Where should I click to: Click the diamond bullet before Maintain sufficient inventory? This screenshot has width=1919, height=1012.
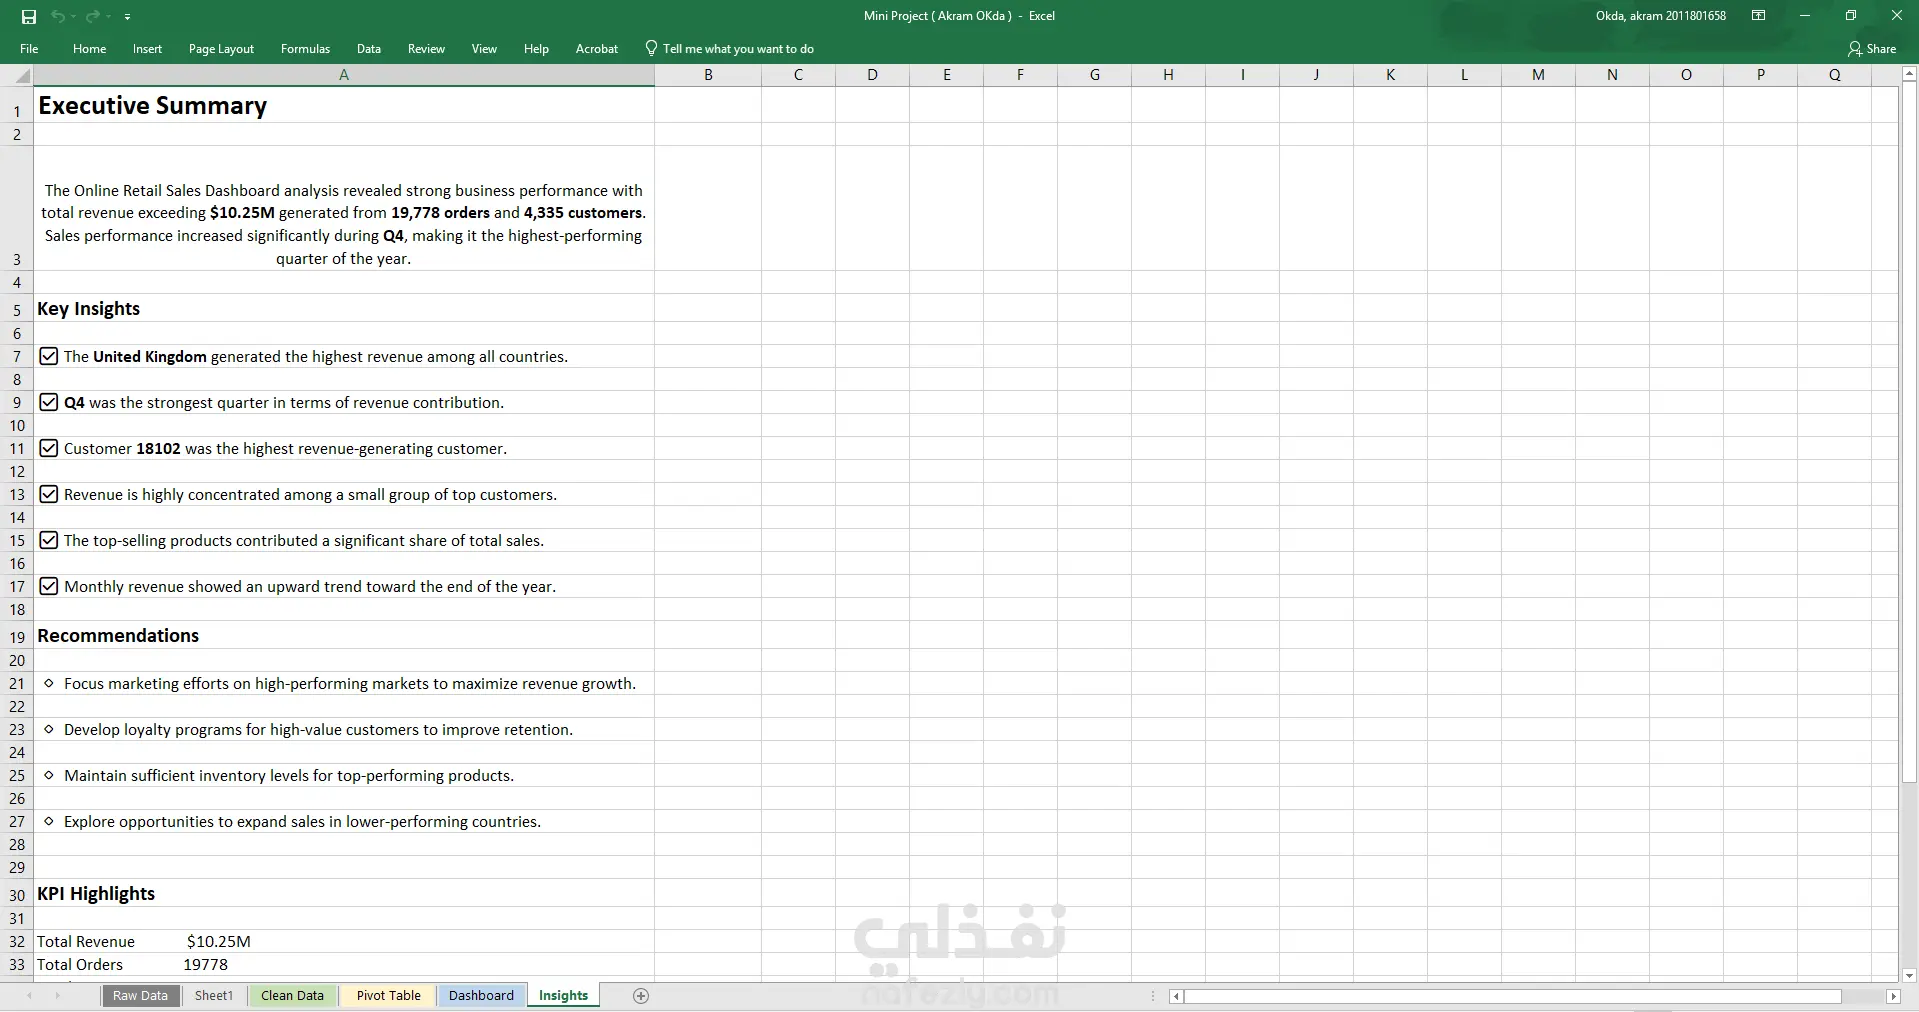click(49, 775)
